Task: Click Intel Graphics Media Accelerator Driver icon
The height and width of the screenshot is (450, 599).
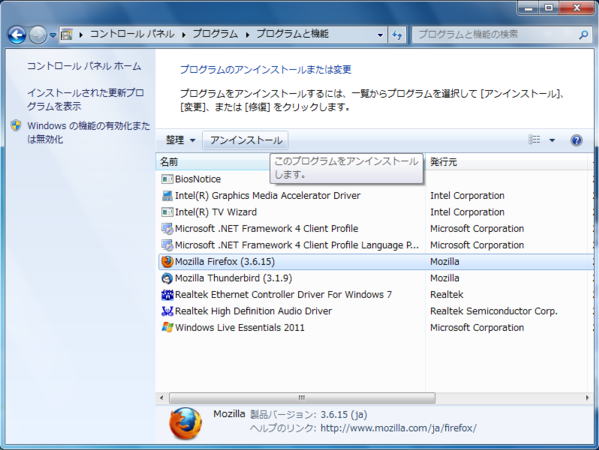Action: point(167,196)
